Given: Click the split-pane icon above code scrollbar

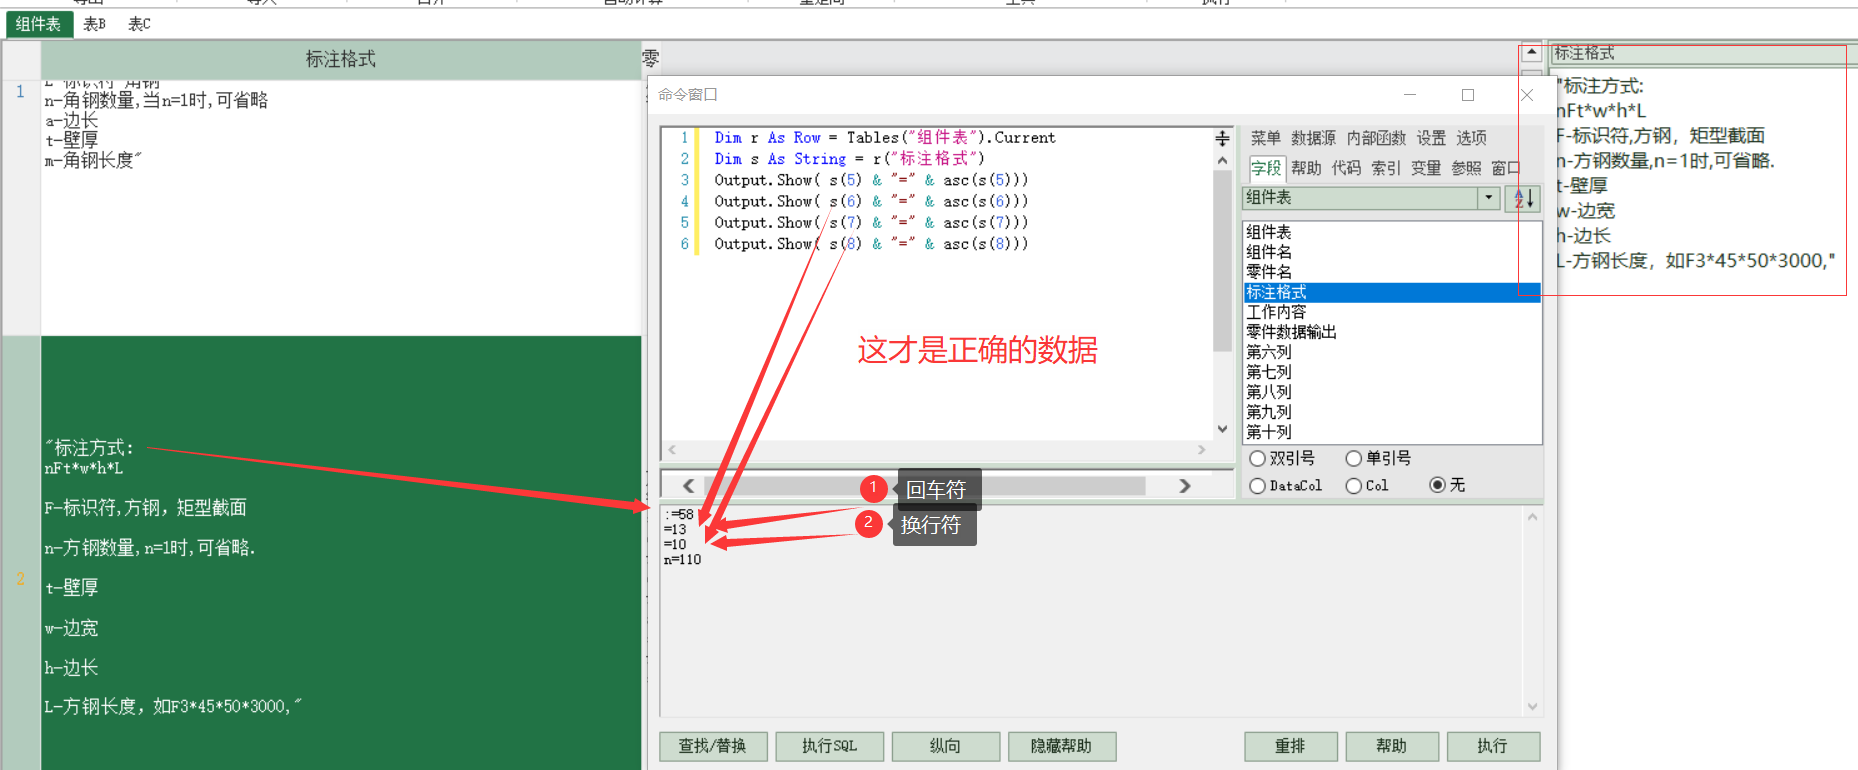Looking at the screenshot, I should tap(1222, 139).
